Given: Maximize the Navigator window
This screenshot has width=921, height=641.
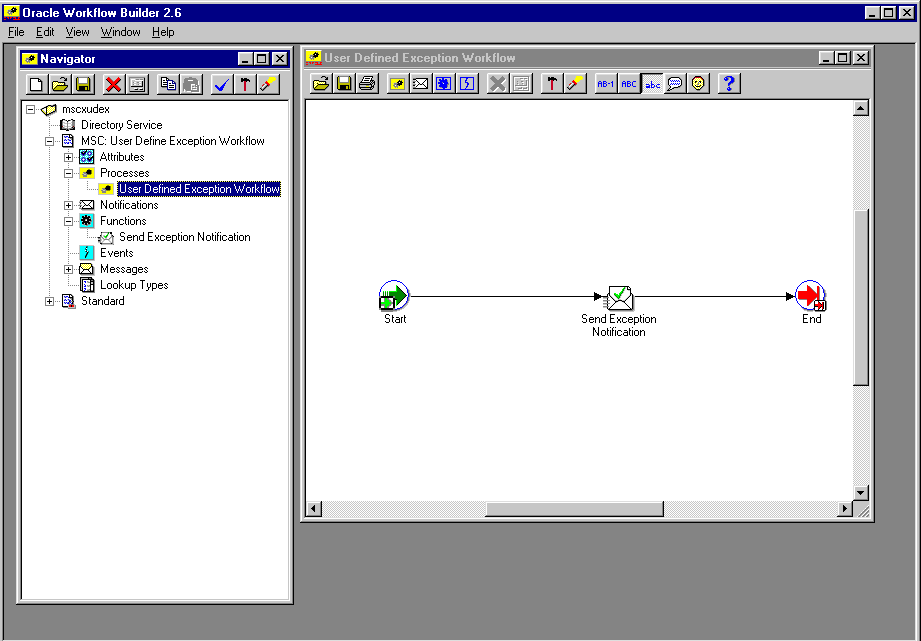Looking at the screenshot, I should [x=262, y=59].
